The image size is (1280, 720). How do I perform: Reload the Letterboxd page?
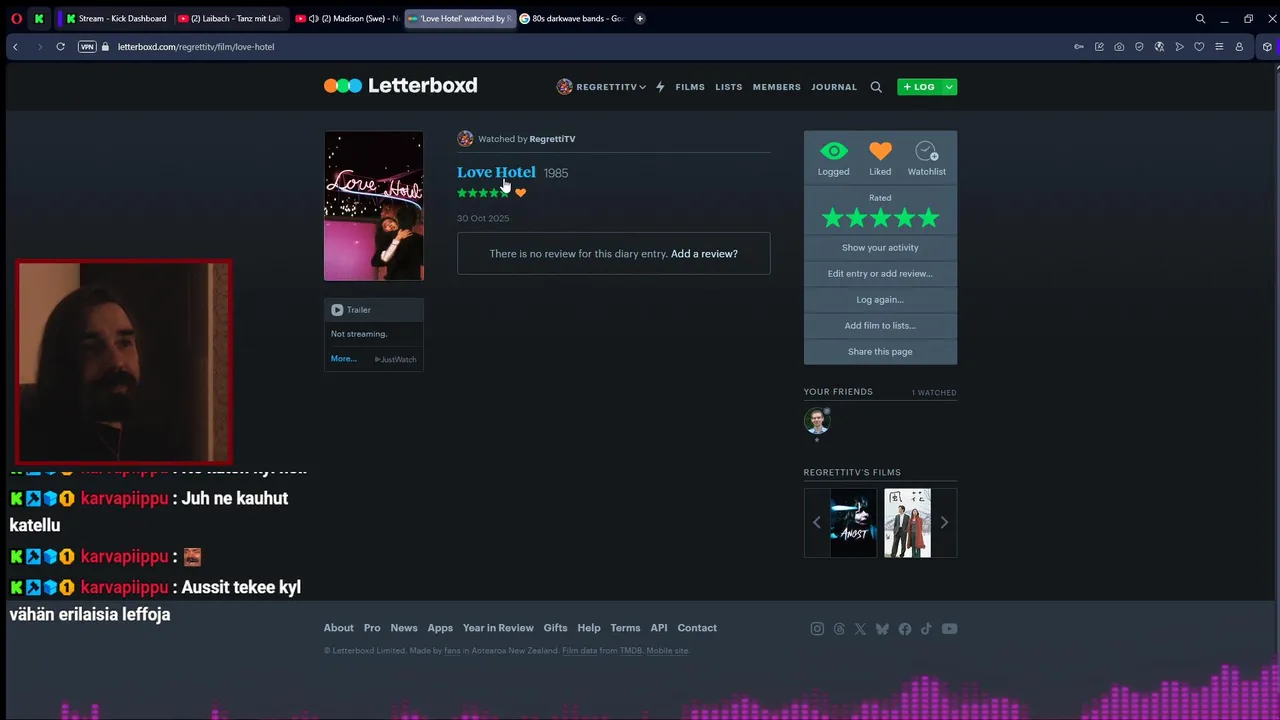(x=61, y=47)
